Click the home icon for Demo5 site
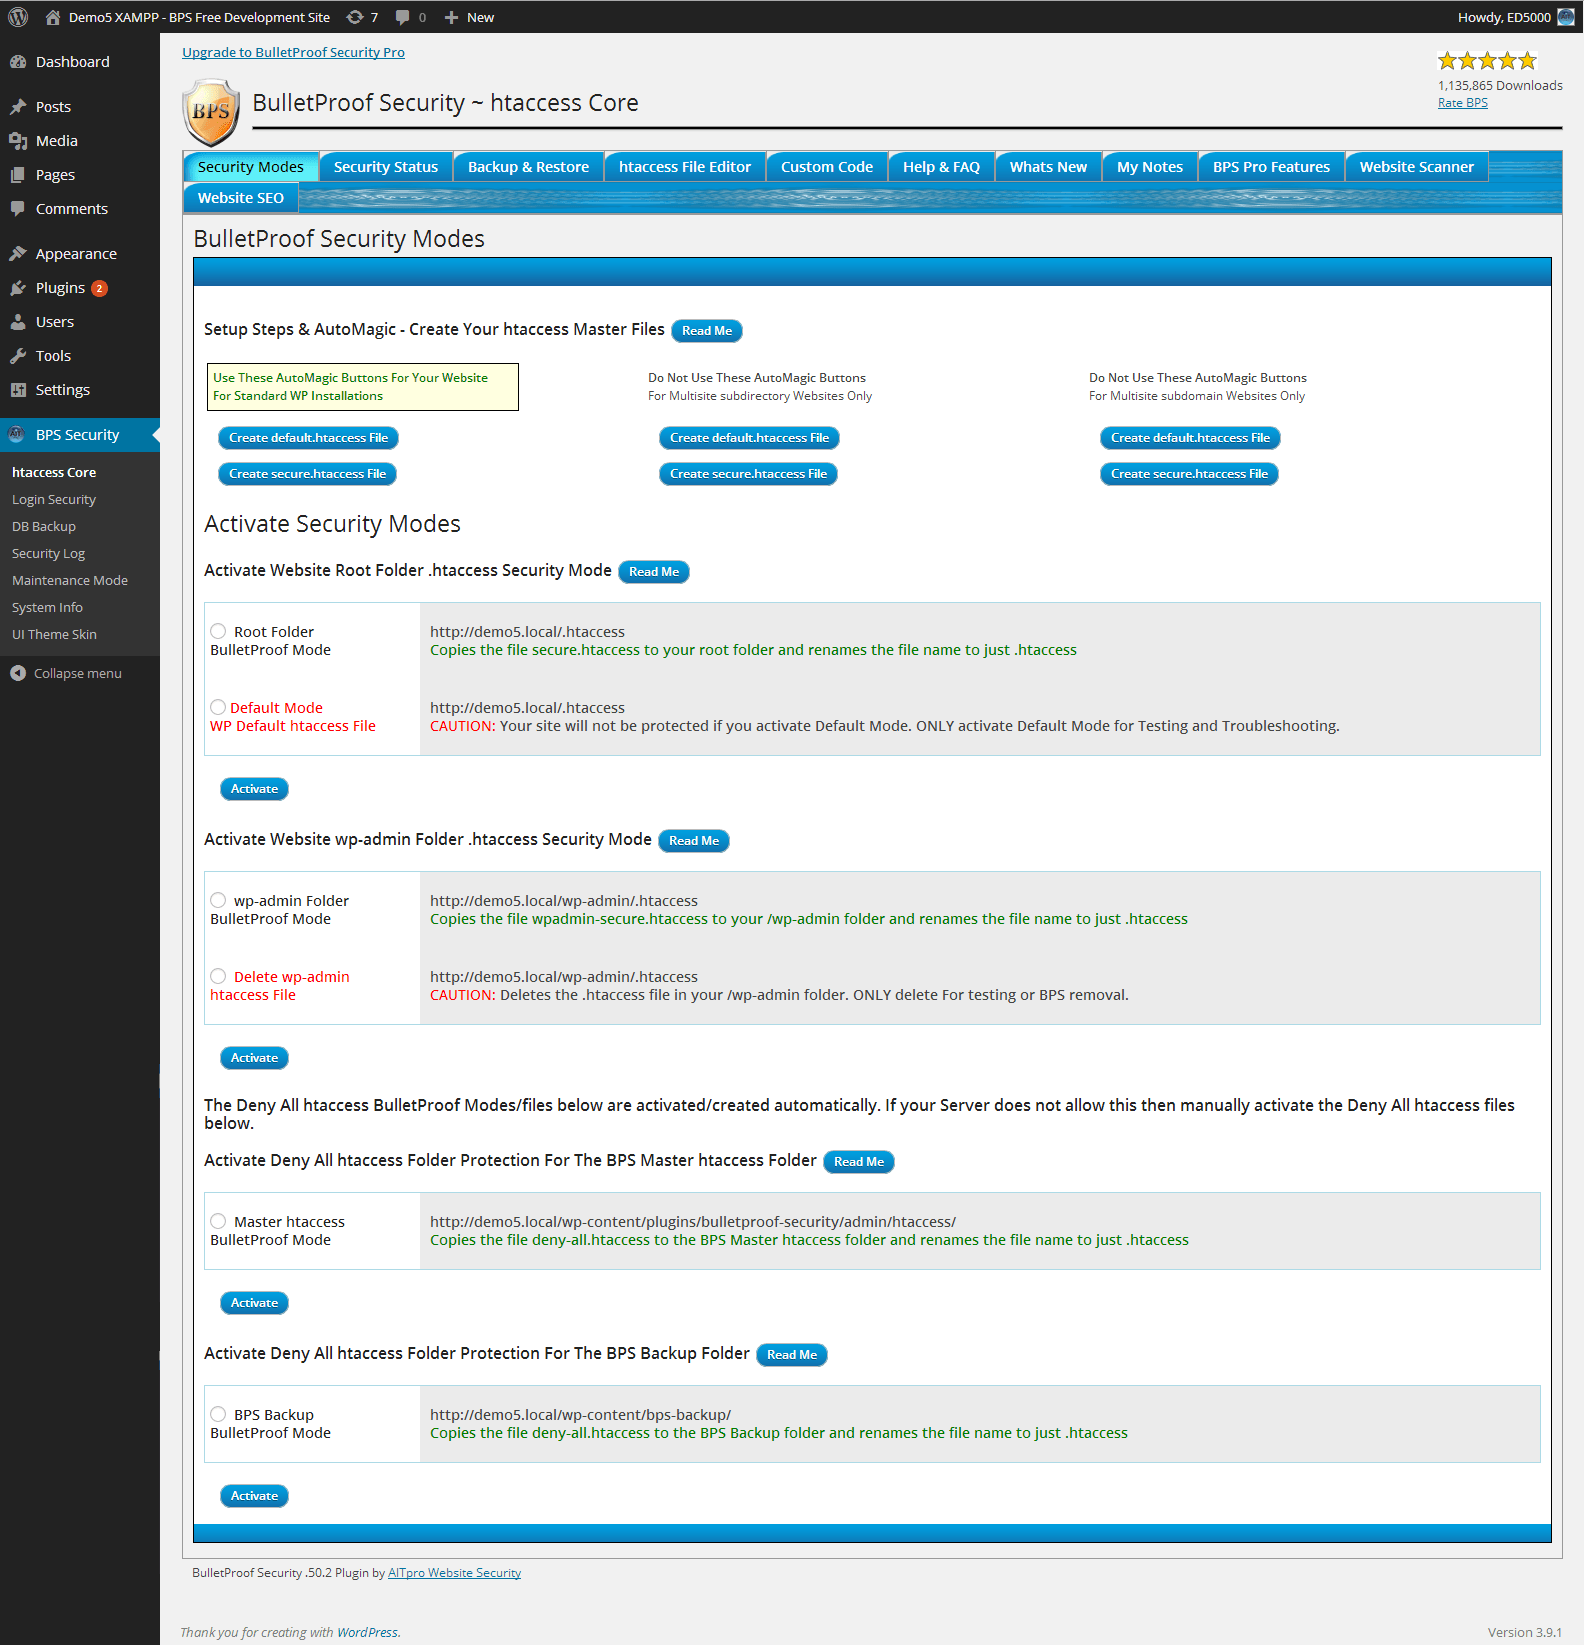The width and height of the screenshot is (1584, 1645). coord(53,17)
